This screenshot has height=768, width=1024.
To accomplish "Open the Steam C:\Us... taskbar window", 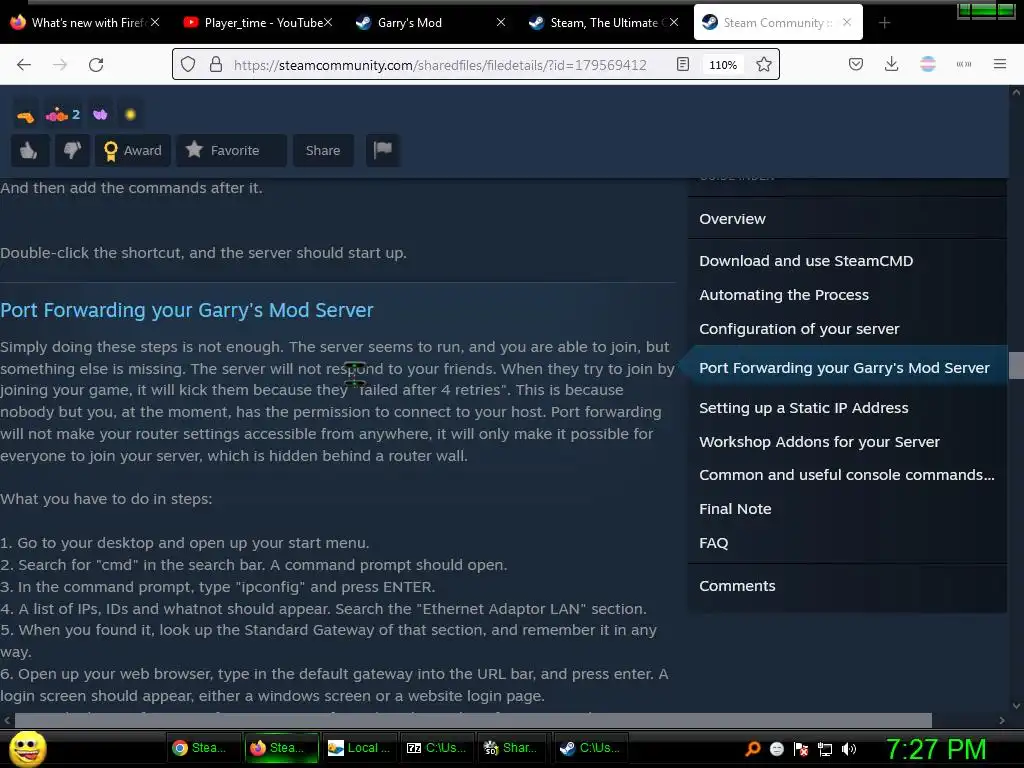I will tap(590, 748).
